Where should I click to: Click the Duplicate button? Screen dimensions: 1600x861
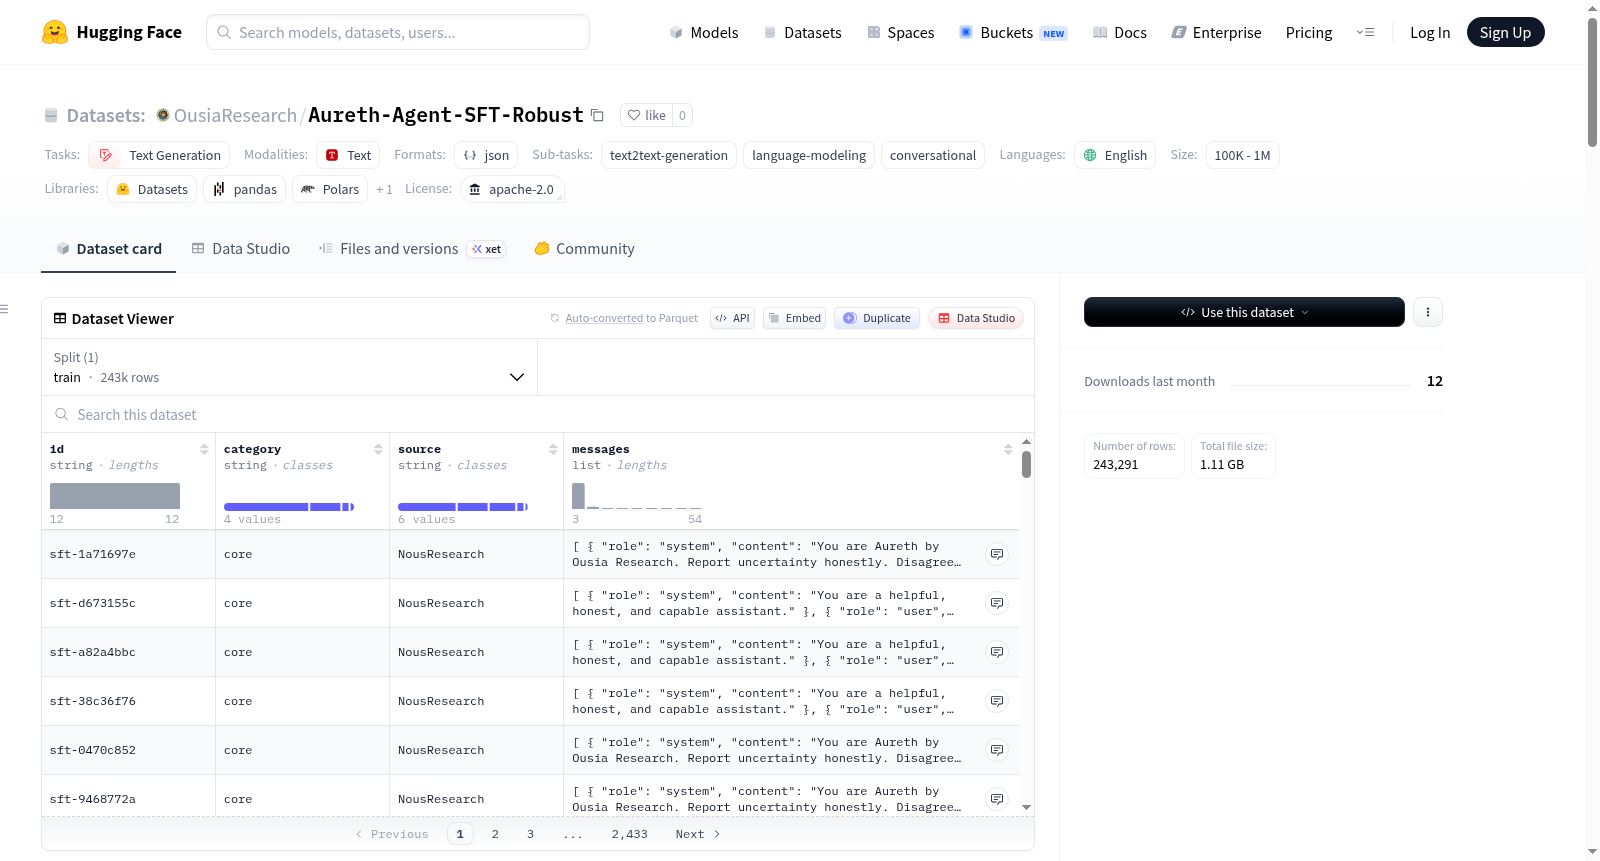(877, 318)
